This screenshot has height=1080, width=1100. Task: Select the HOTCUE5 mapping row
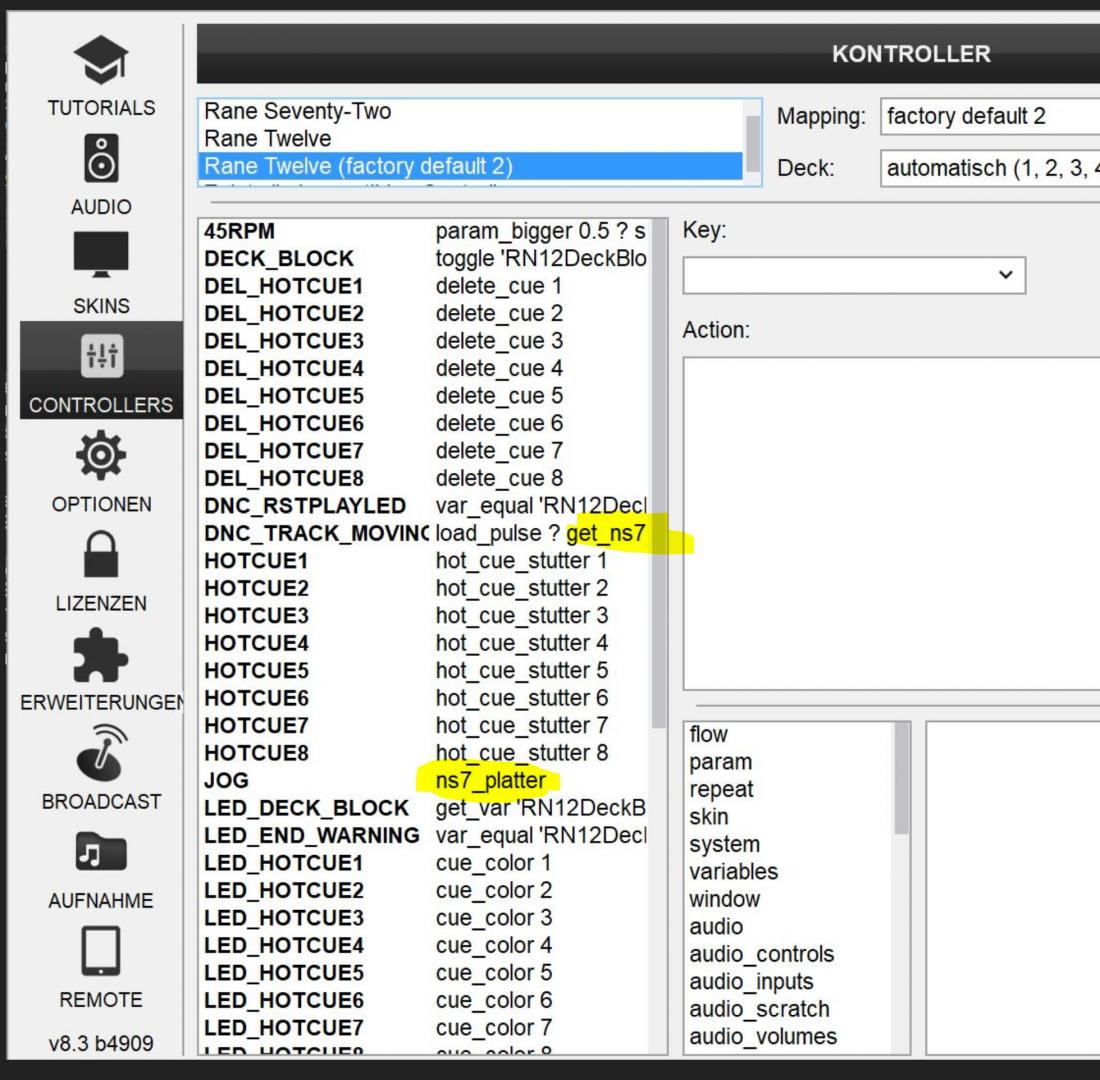pyautogui.click(x=425, y=670)
